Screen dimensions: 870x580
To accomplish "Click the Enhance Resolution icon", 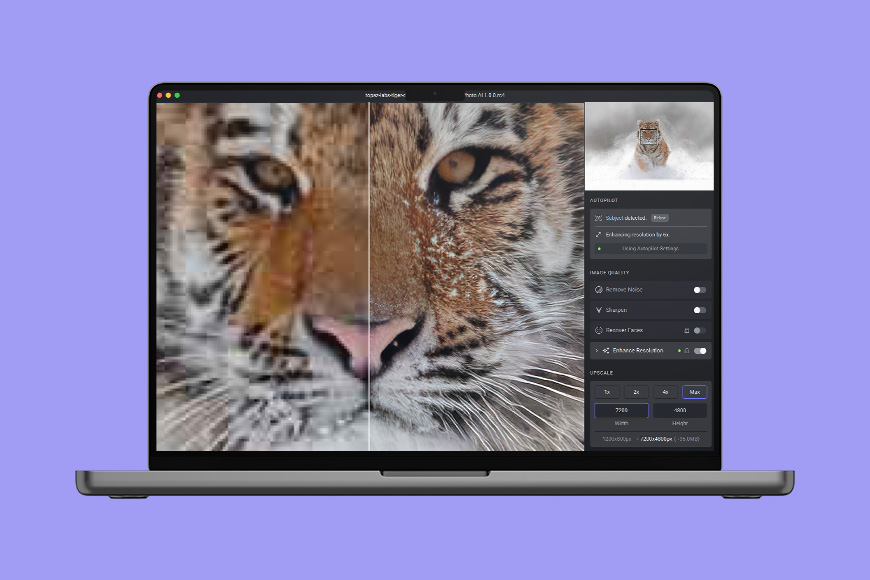I will pos(607,351).
